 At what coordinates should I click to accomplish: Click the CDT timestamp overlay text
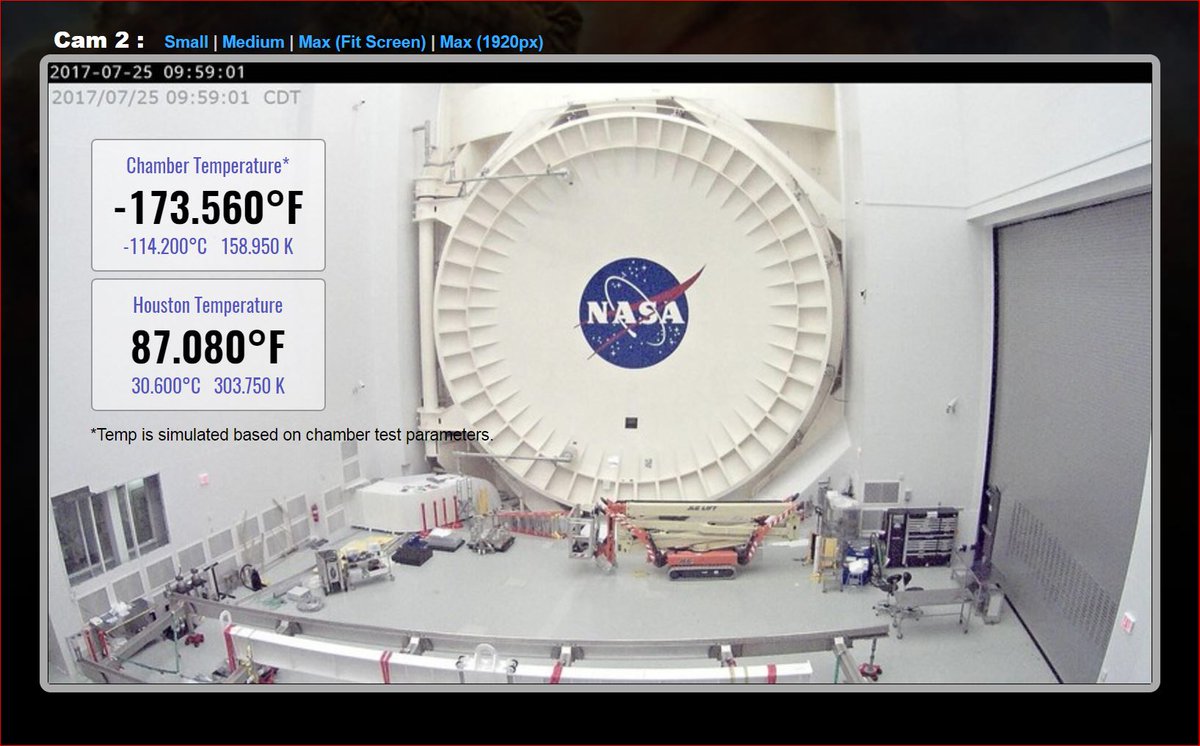click(x=175, y=98)
